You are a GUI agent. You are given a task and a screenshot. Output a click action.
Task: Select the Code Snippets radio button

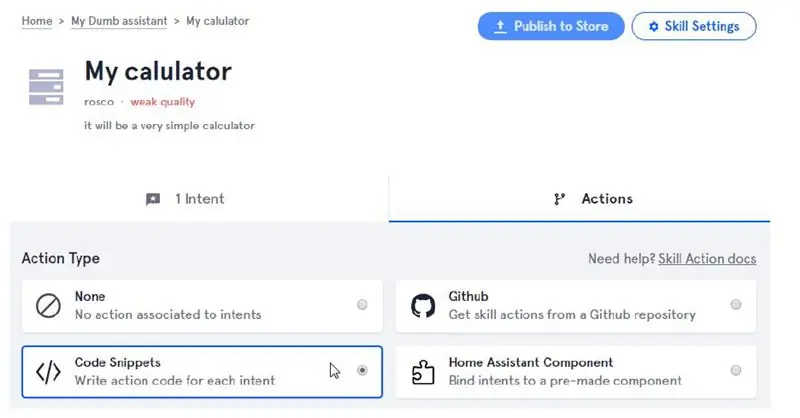tap(362, 371)
